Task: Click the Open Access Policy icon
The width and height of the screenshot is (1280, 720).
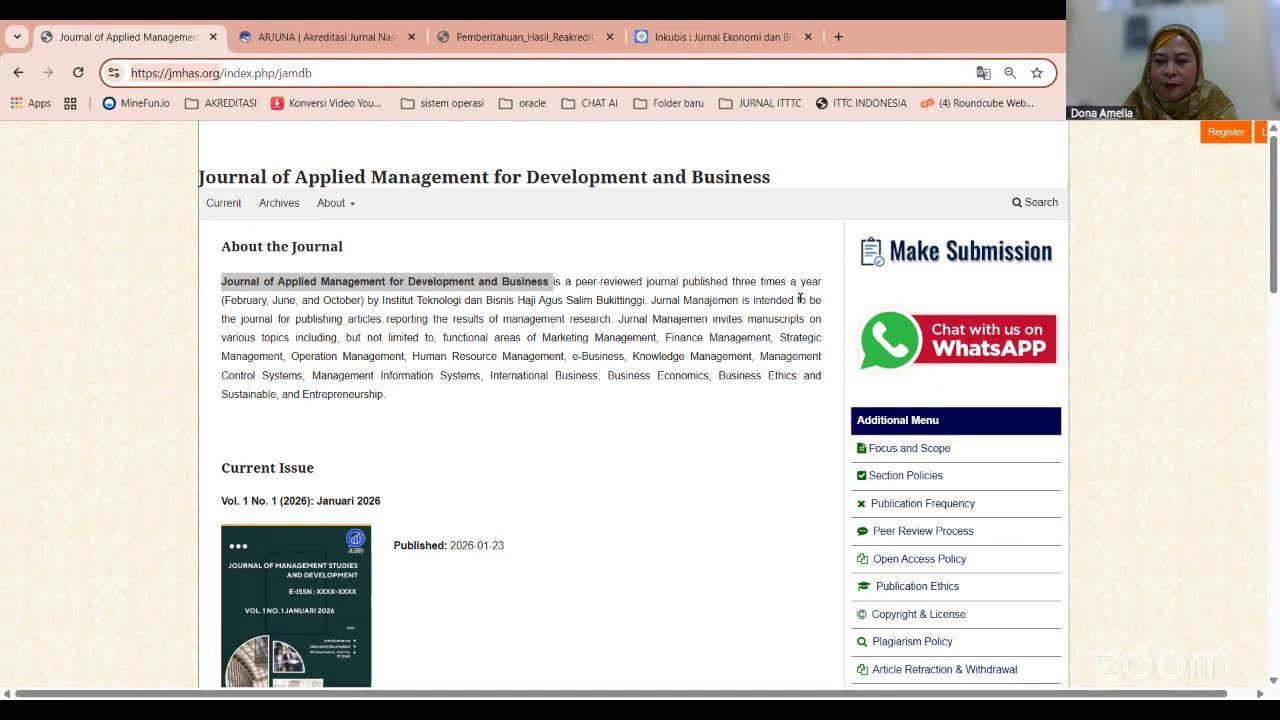Action: click(862, 559)
